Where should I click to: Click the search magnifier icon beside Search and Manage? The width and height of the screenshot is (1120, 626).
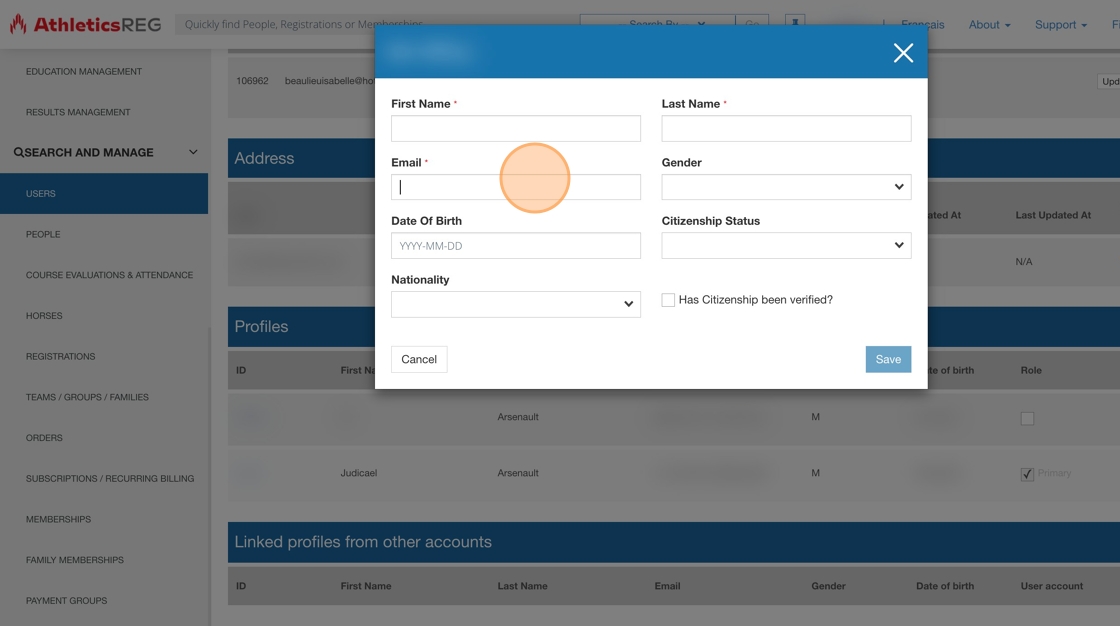click(18, 153)
